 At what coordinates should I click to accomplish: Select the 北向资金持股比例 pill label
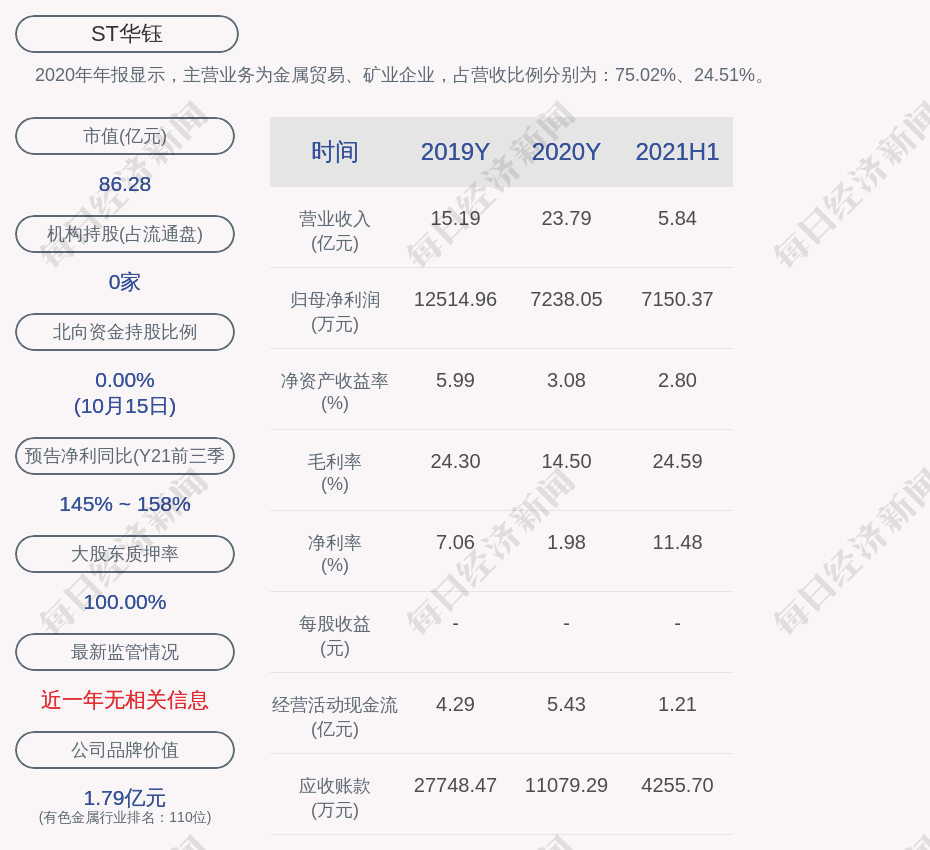125,332
